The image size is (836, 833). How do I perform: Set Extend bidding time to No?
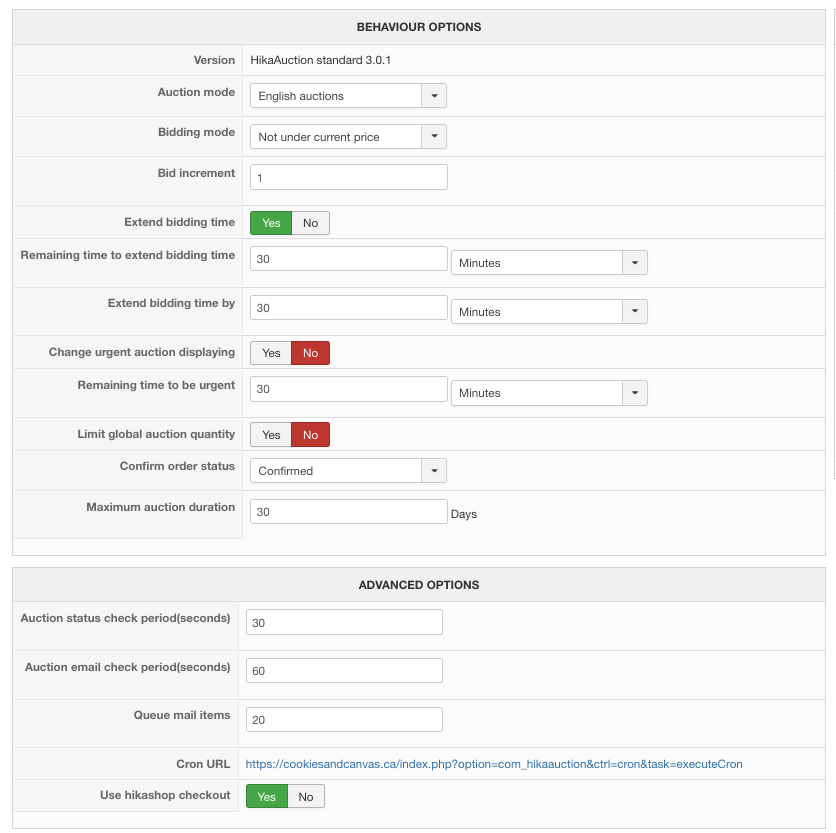pyautogui.click(x=310, y=223)
